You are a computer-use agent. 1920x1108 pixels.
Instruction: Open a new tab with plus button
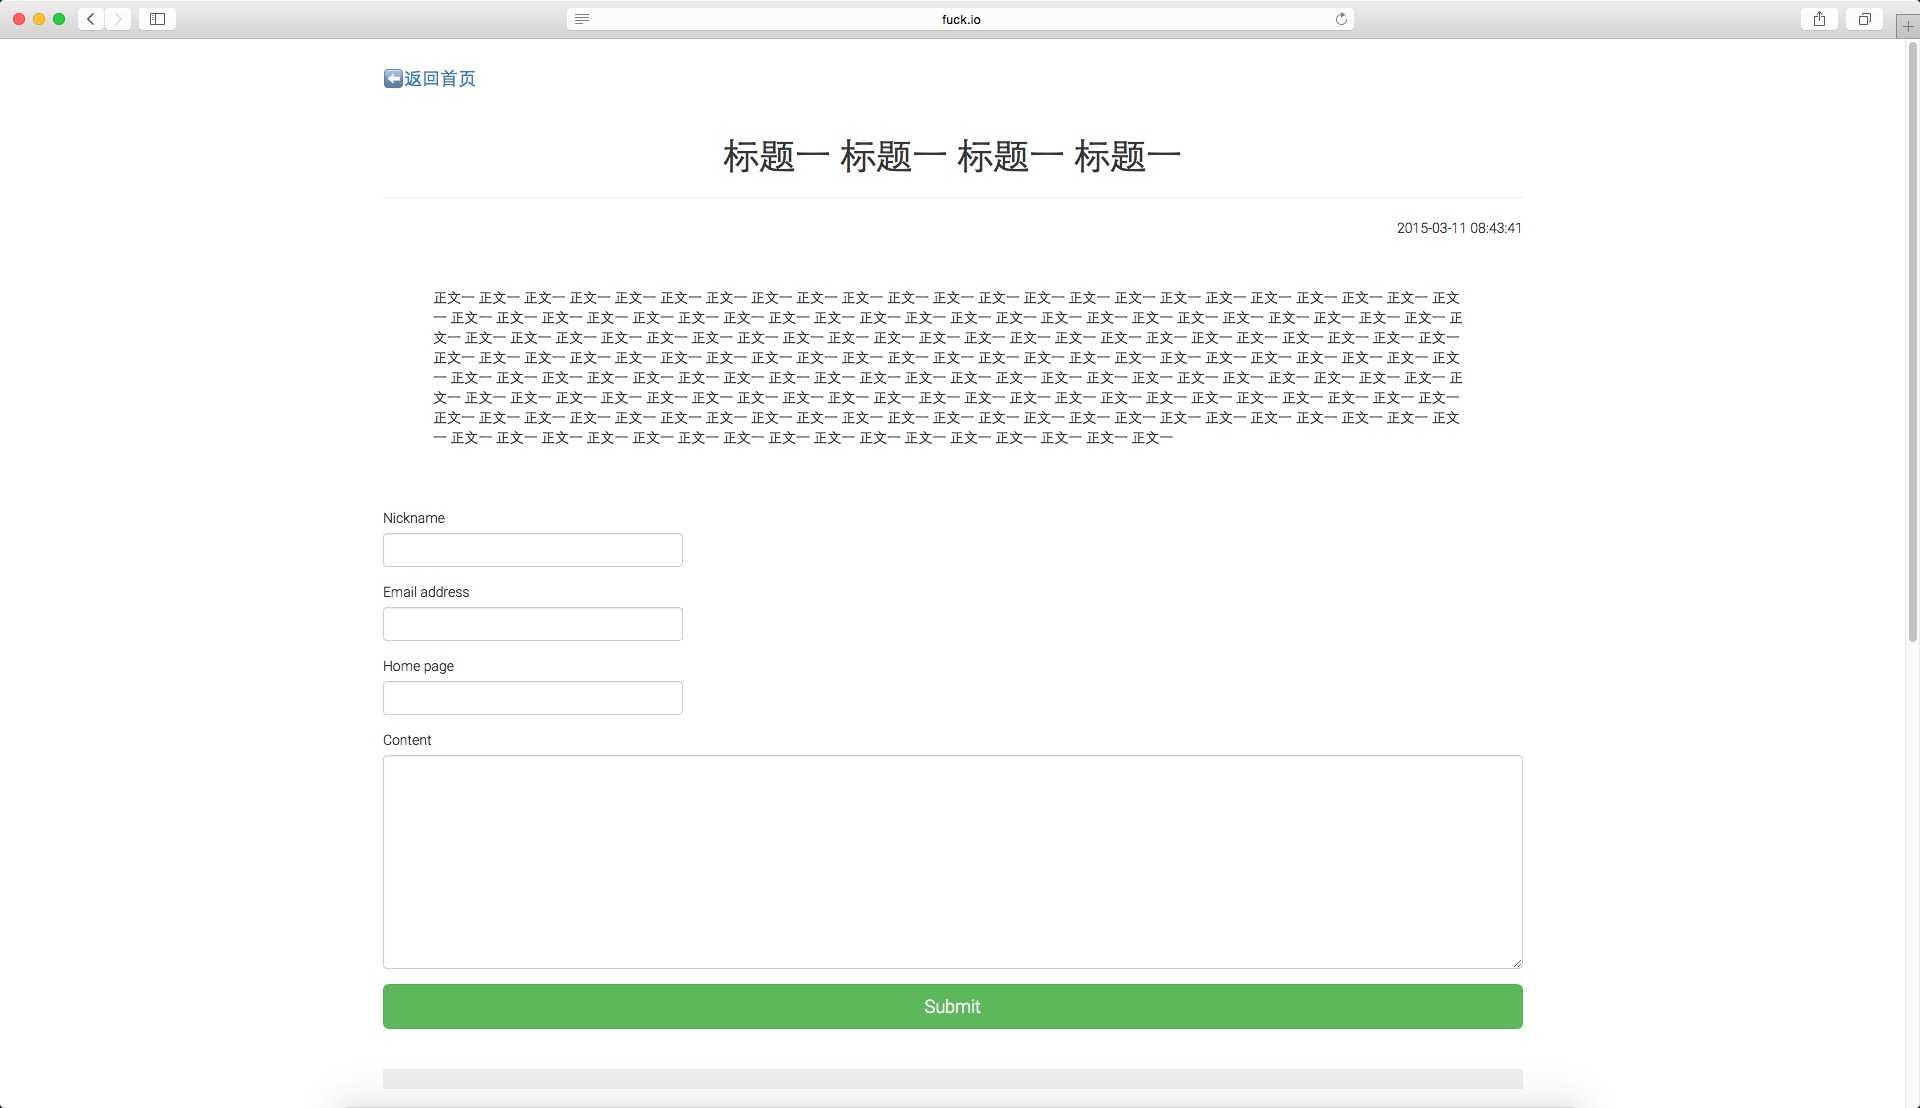(1907, 26)
